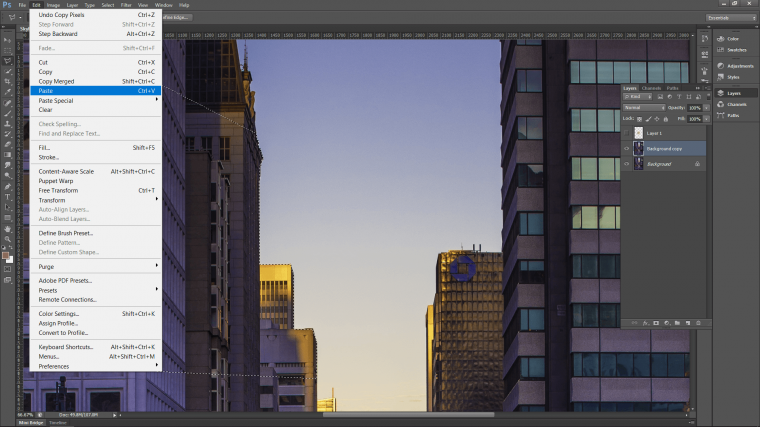Select the Dodge tool
Viewport: 760px width, 427px height.
pos(7,175)
